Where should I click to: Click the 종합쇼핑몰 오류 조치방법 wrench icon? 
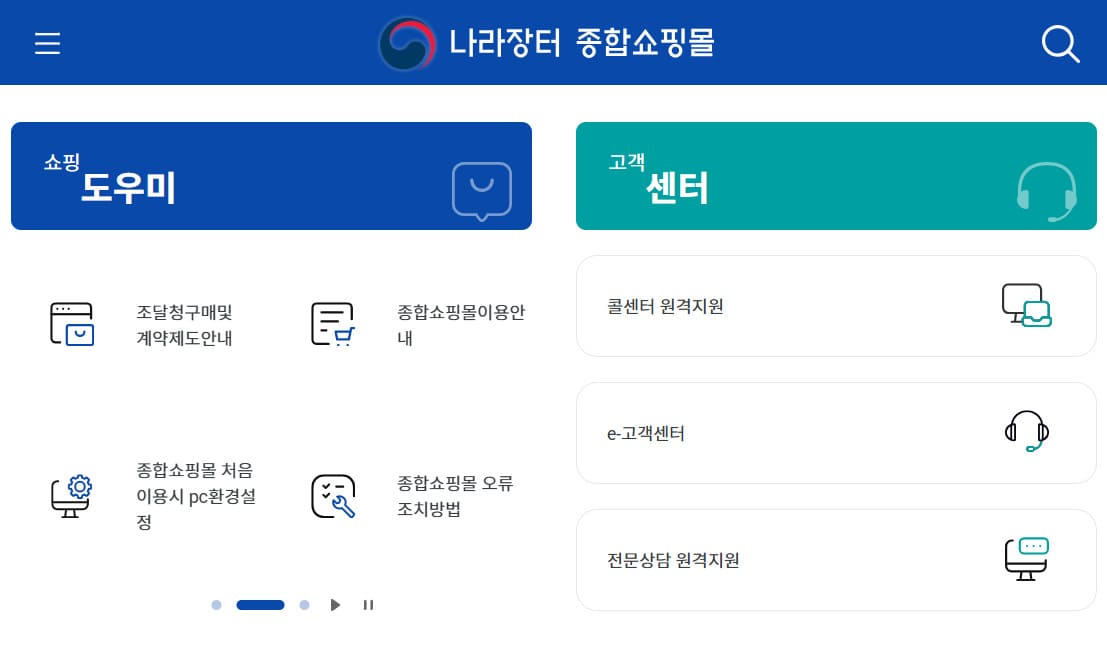pos(334,493)
